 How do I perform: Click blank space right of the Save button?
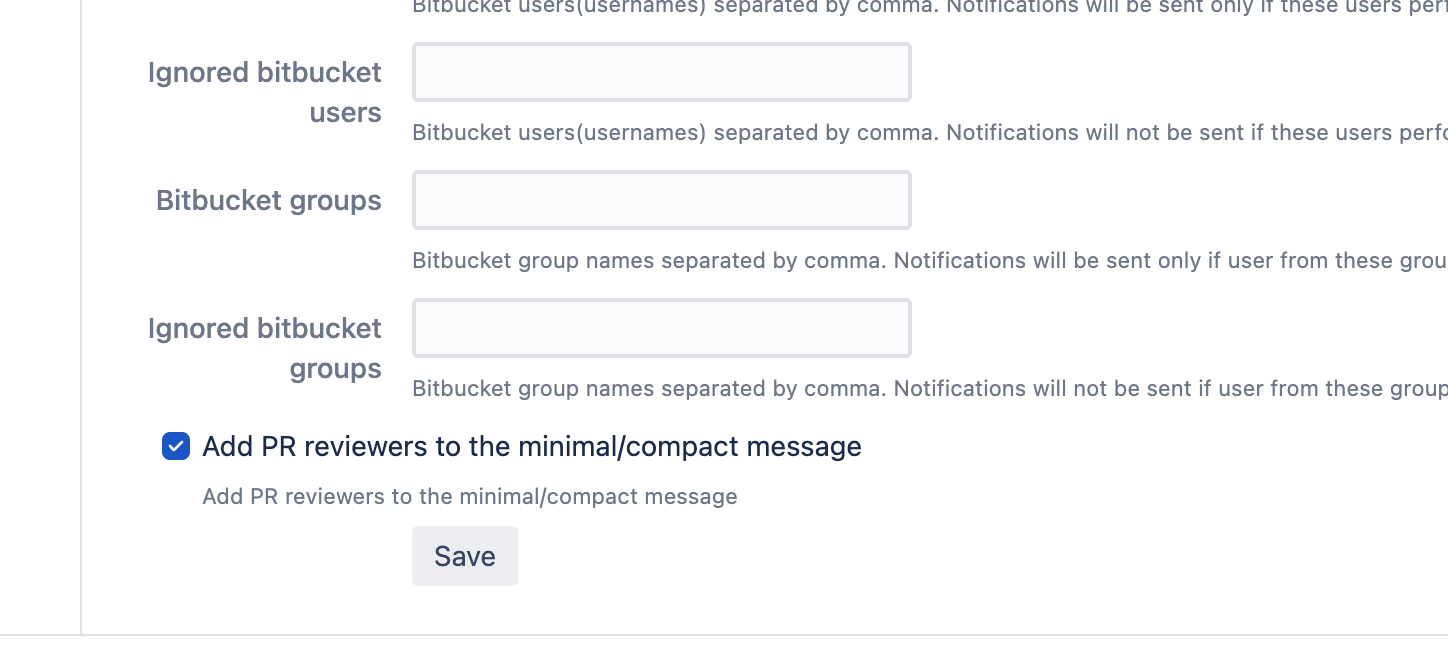(900, 556)
